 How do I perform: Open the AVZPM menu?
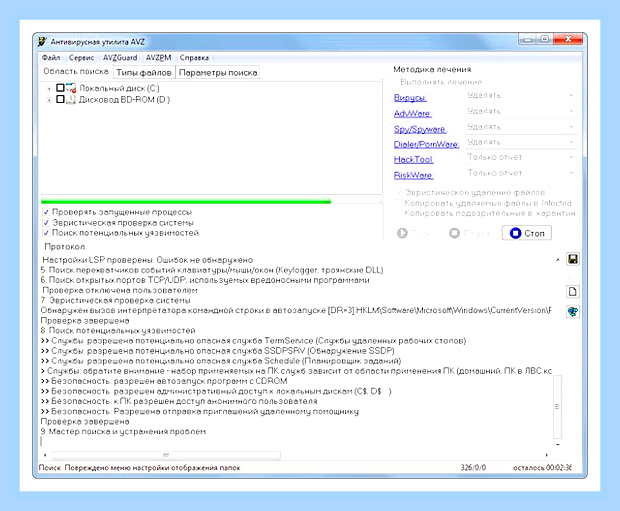[x=158, y=58]
